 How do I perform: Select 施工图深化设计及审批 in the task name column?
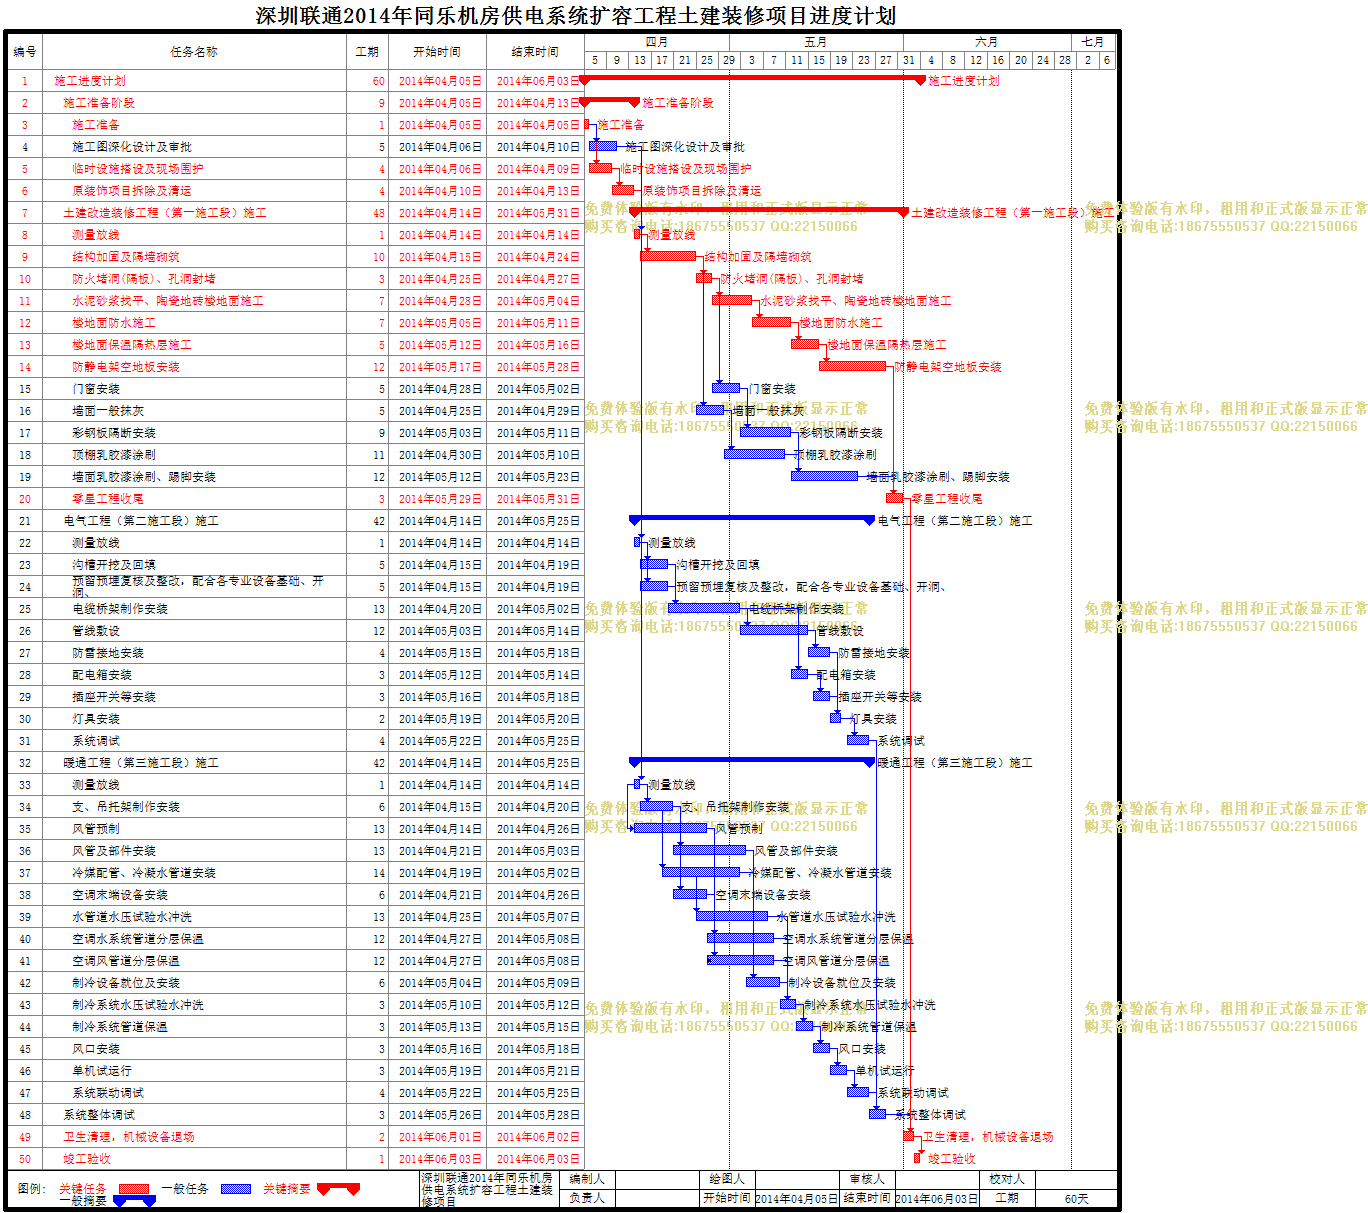click(132, 147)
